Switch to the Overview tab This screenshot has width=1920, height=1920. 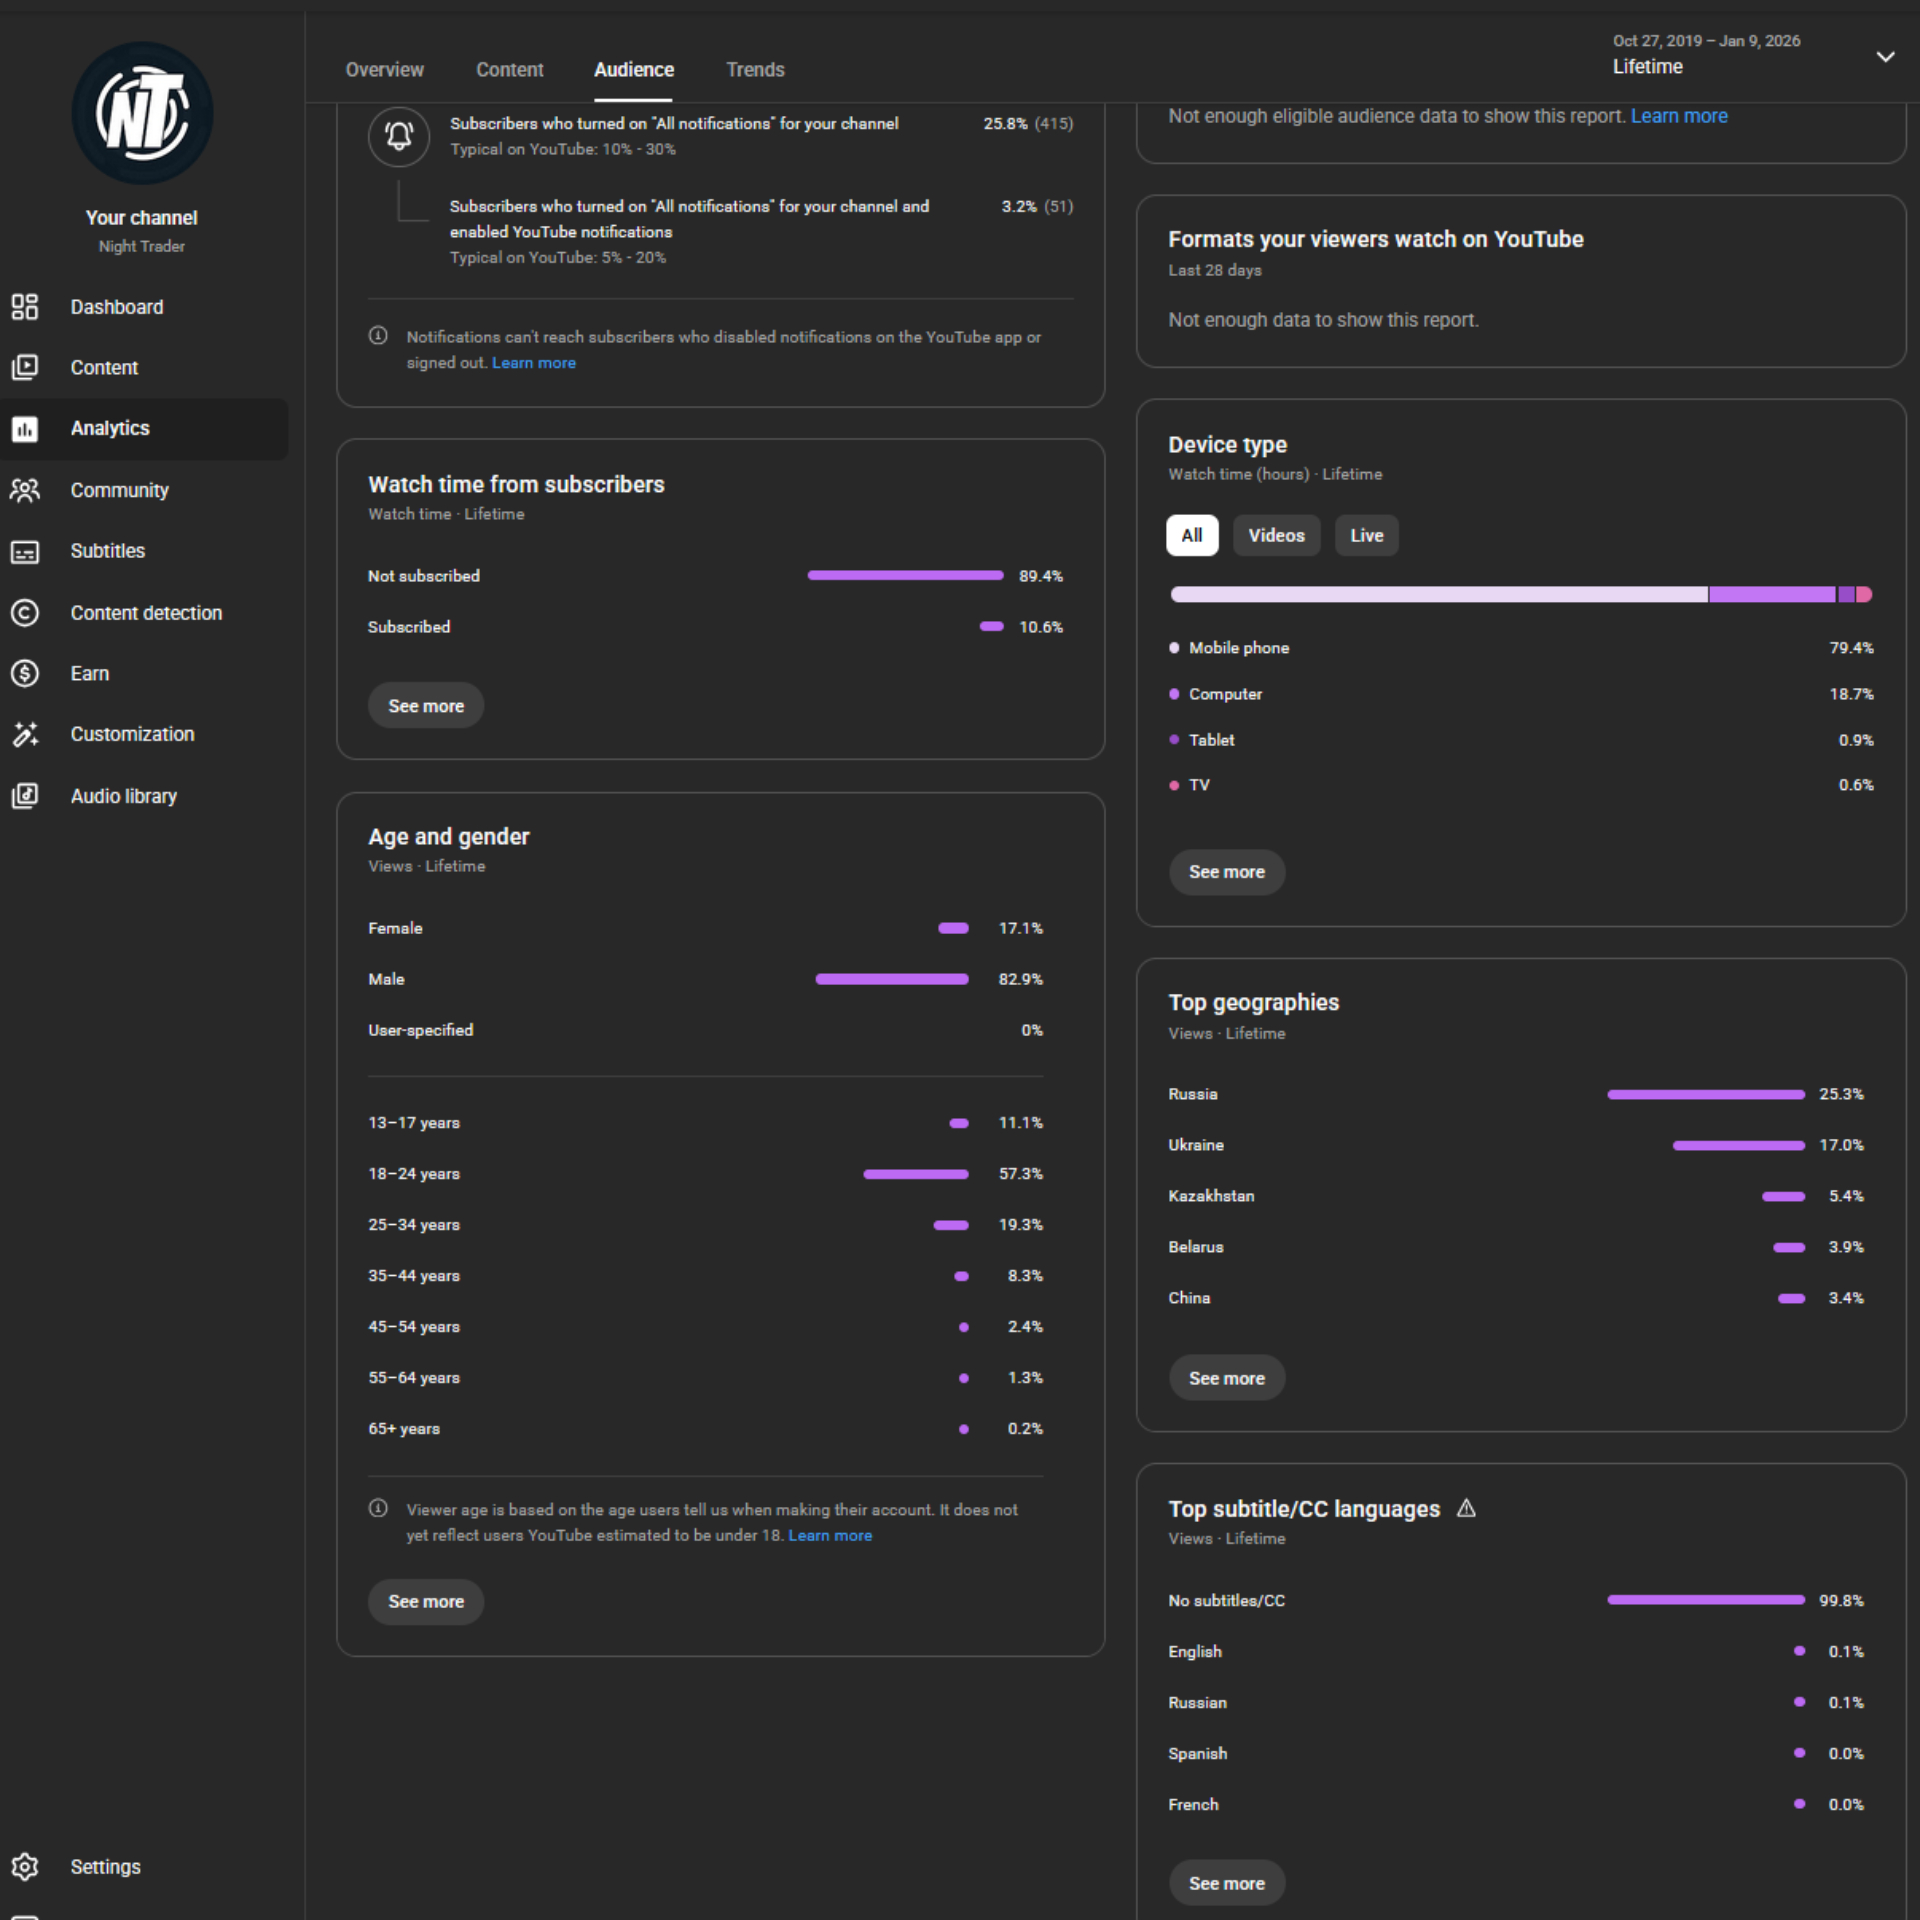coord(384,70)
